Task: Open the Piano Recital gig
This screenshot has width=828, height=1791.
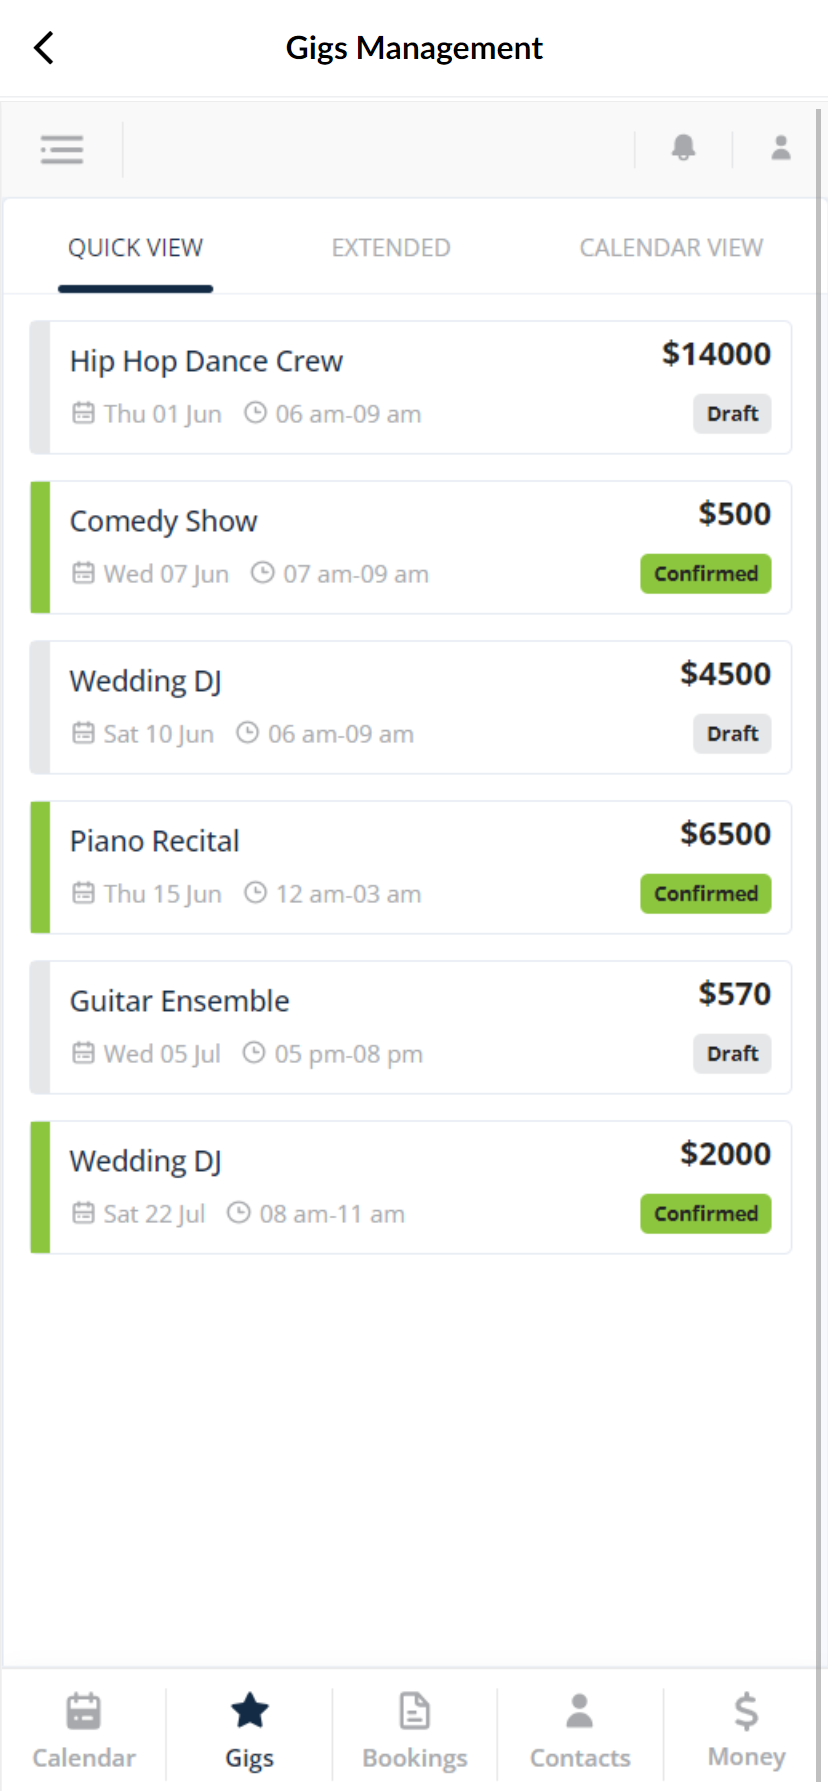Action: 155,841
